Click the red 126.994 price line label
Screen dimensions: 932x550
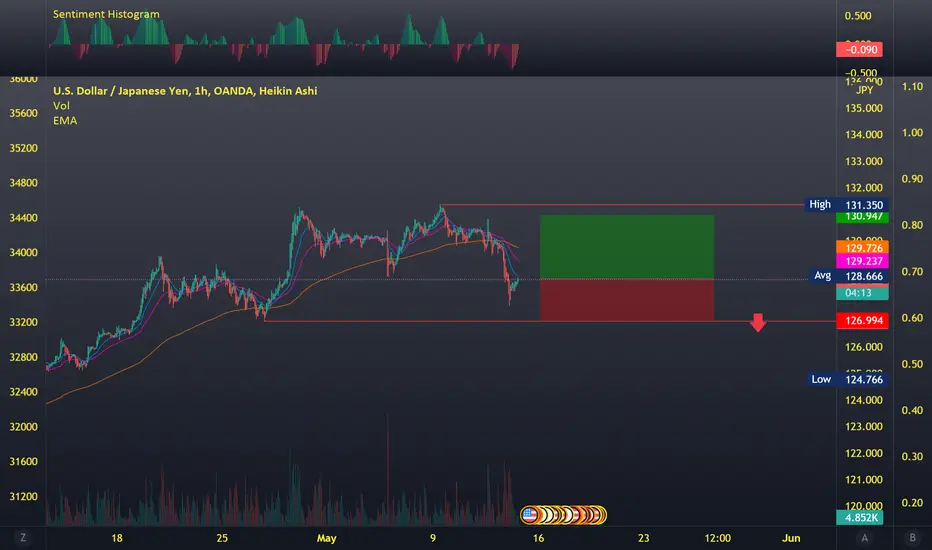click(x=862, y=320)
